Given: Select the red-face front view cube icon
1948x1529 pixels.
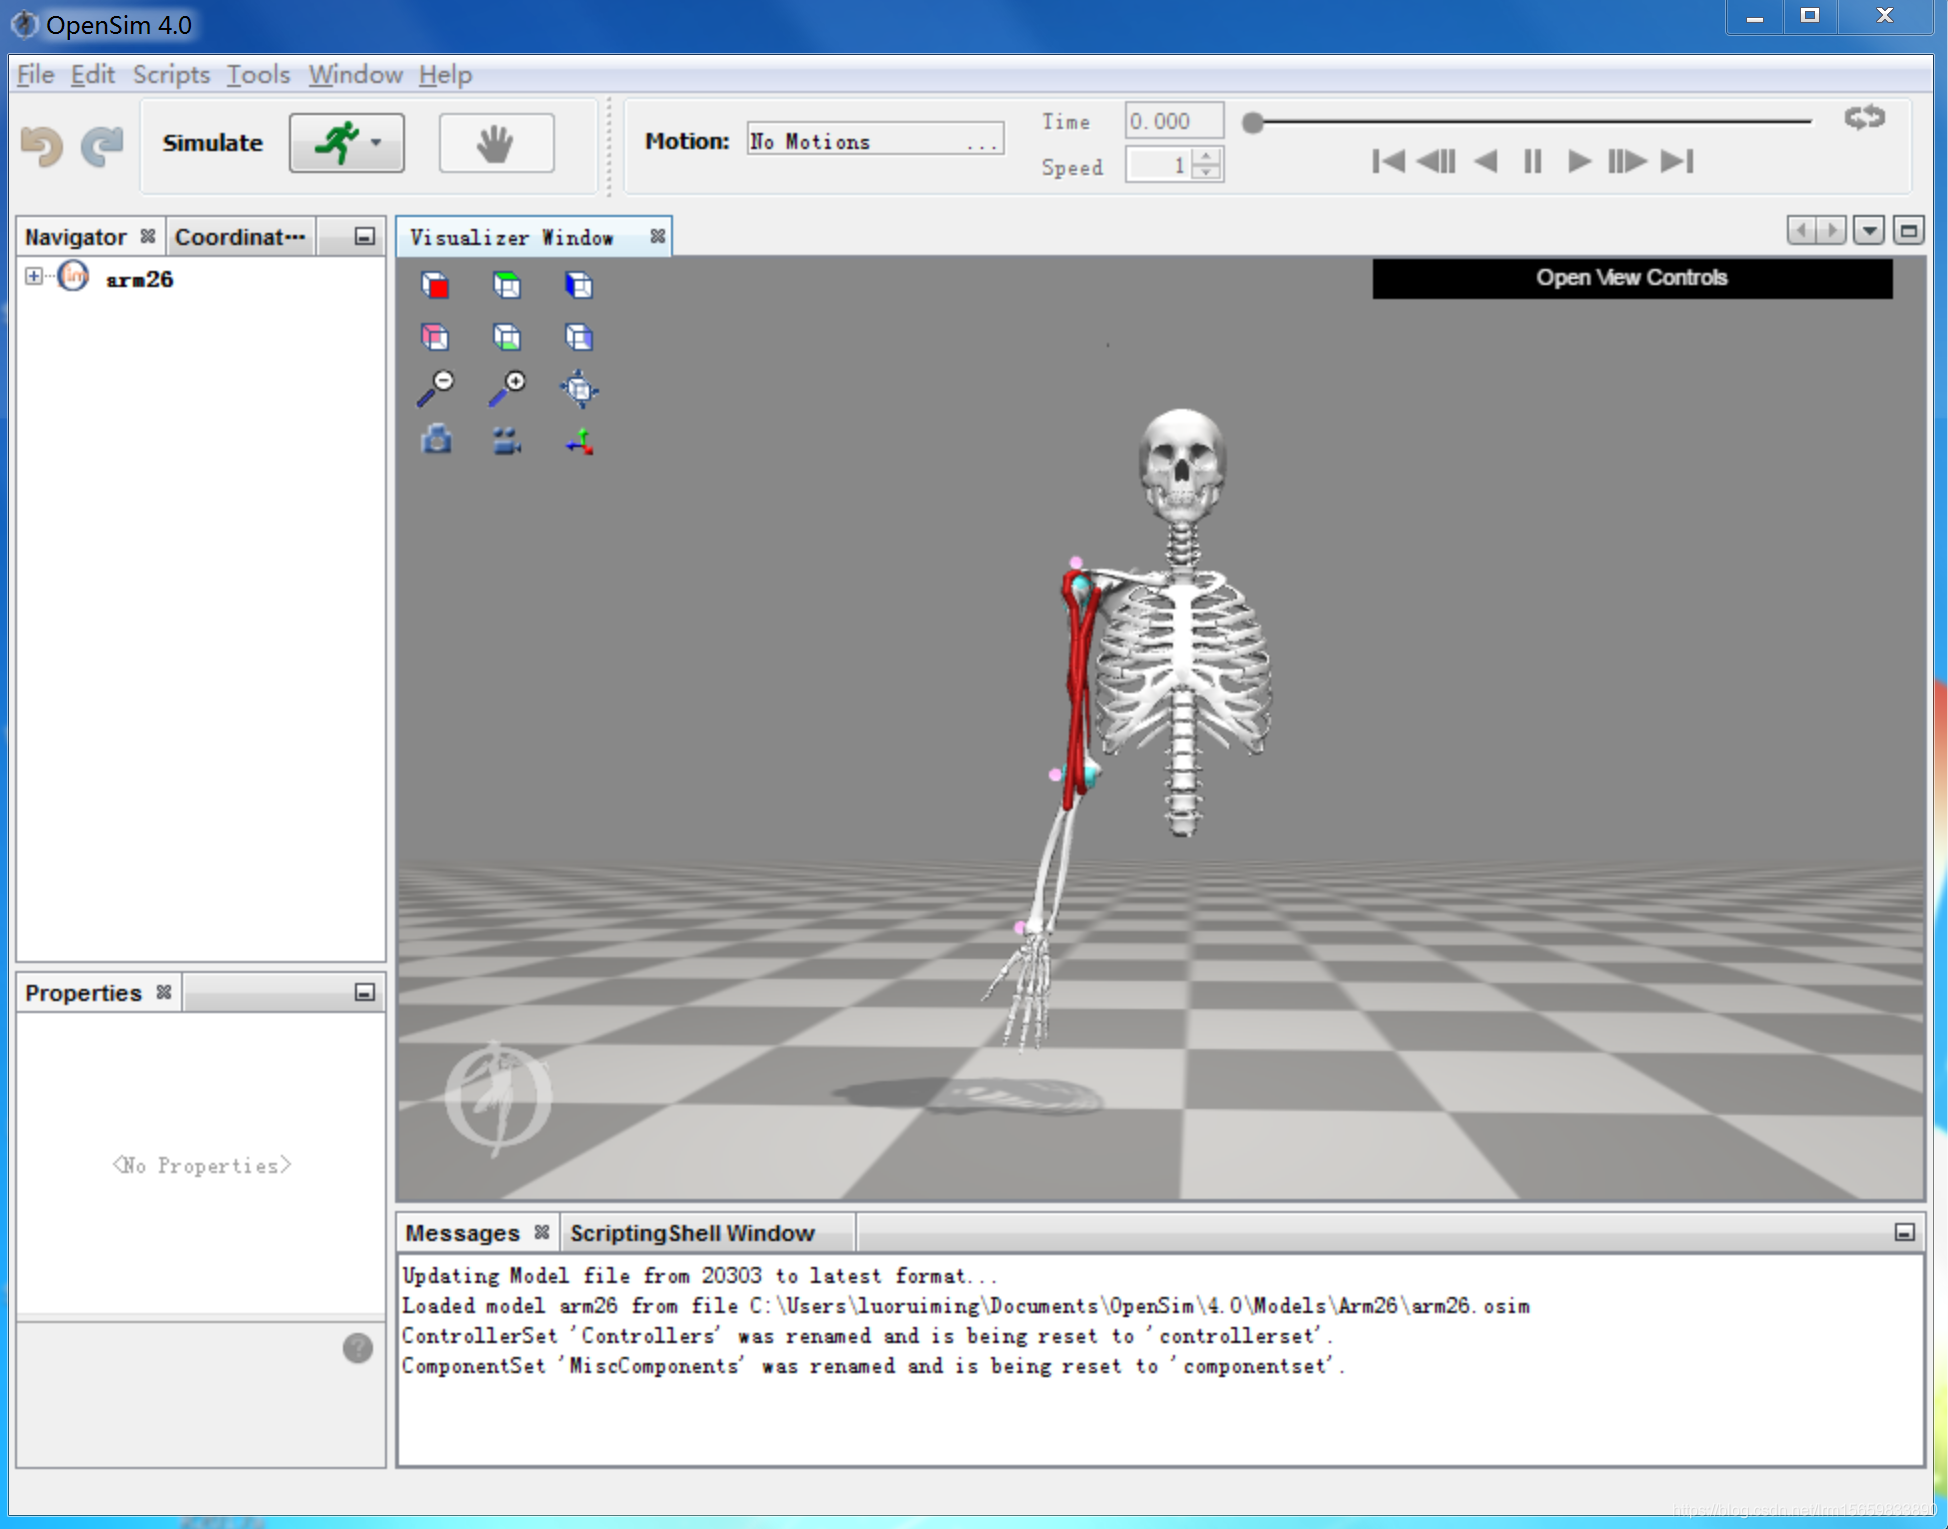Looking at the screenshot, I should click(437, 285).
